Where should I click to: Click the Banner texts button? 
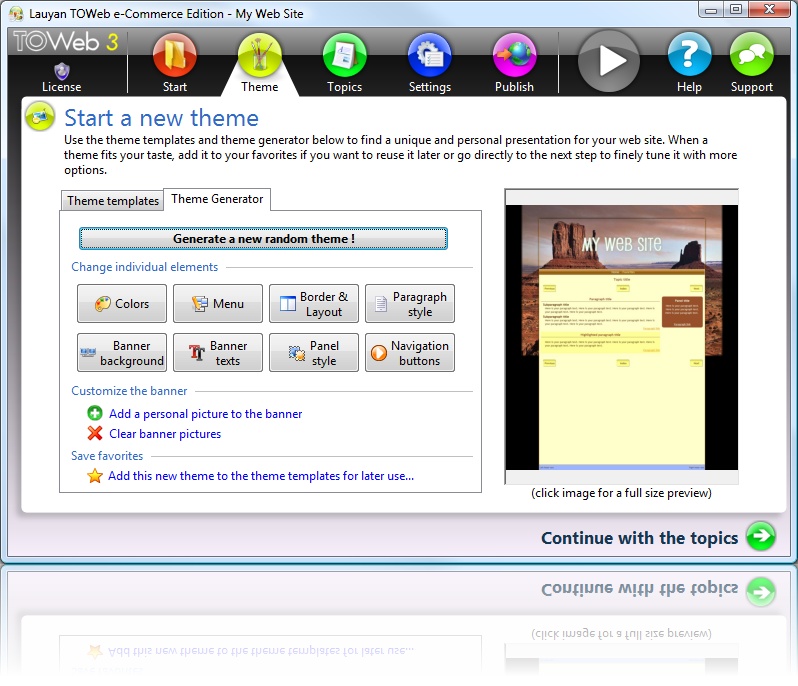click(218, 353)
